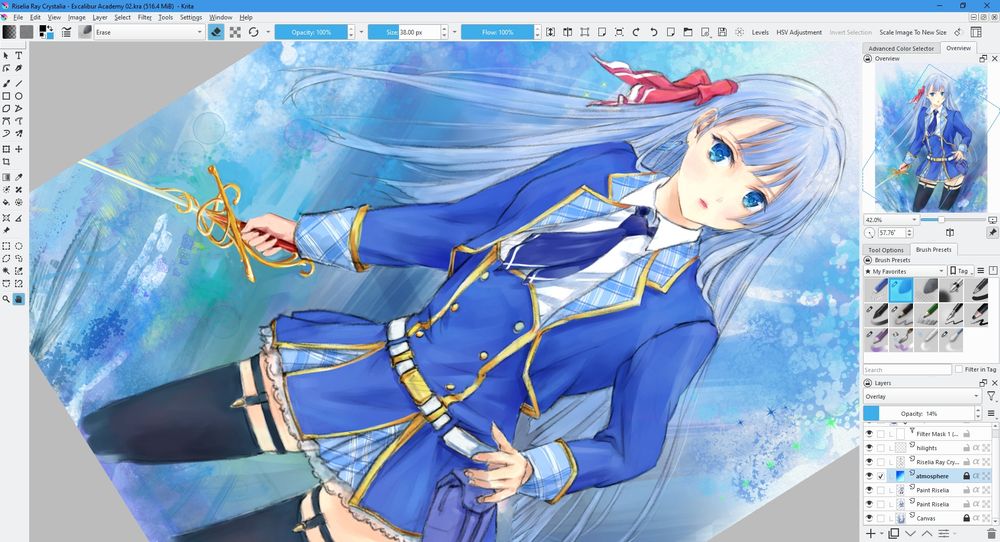The height and width of the screenshot is (542, 1000).
Task: Click the Flow 100% slider
Action: coord(497,32)
